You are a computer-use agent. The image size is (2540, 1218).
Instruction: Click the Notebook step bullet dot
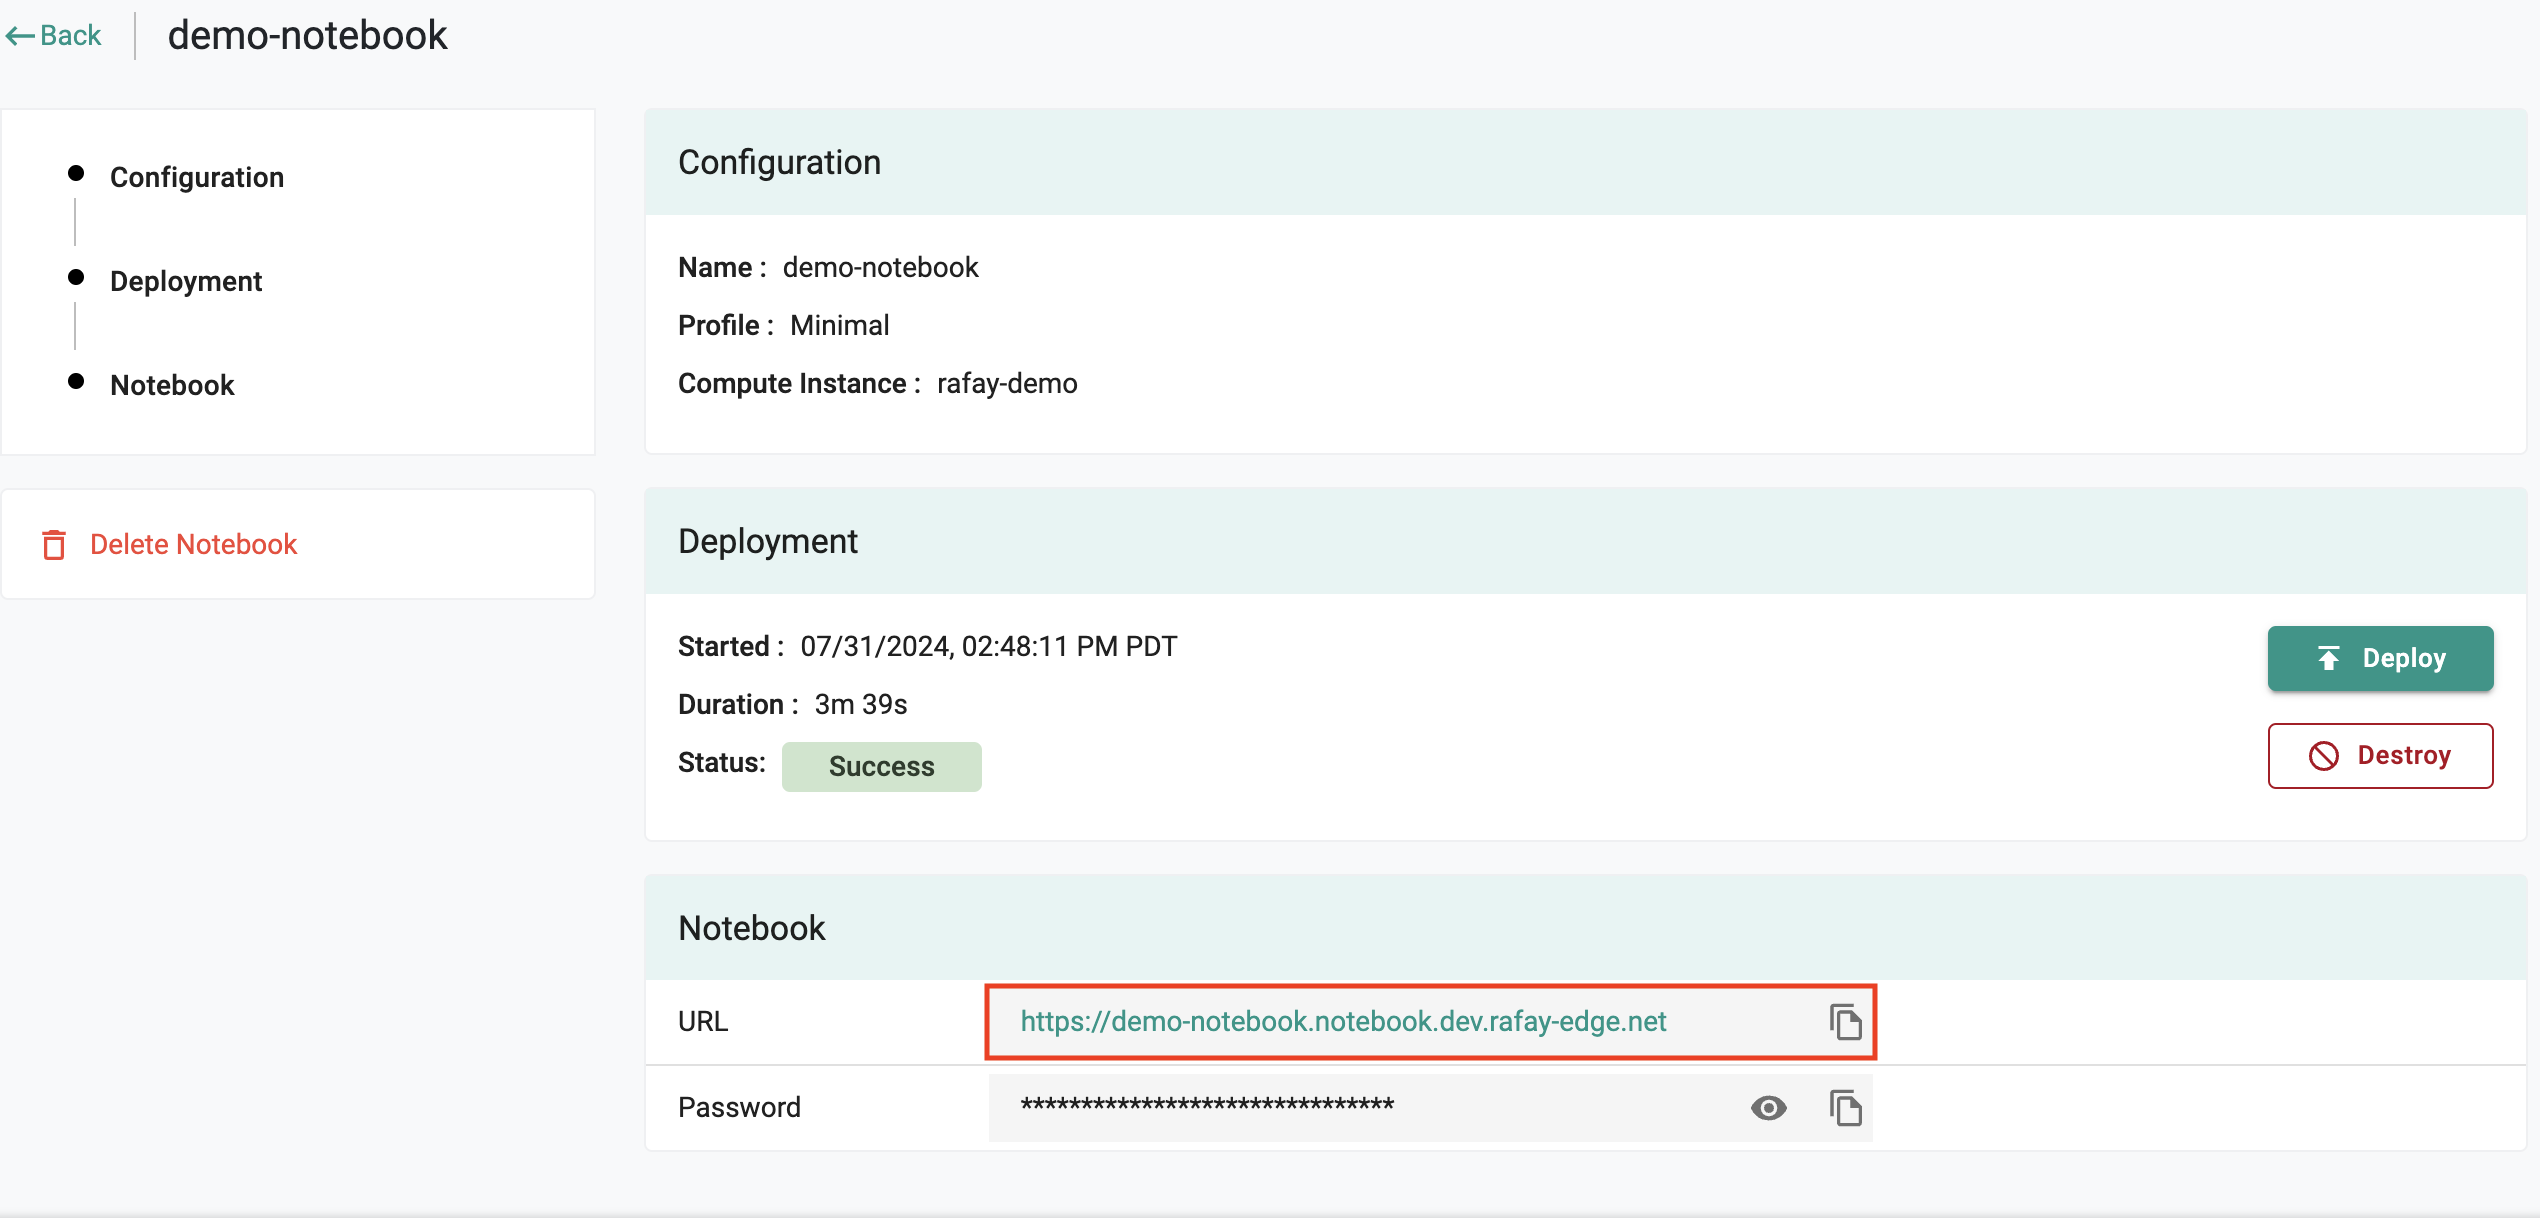[x=76, y=382]
